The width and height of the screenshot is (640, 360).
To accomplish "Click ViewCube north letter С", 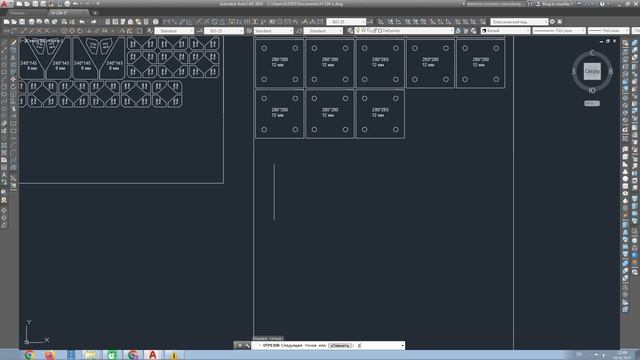I will click(592, 53).
